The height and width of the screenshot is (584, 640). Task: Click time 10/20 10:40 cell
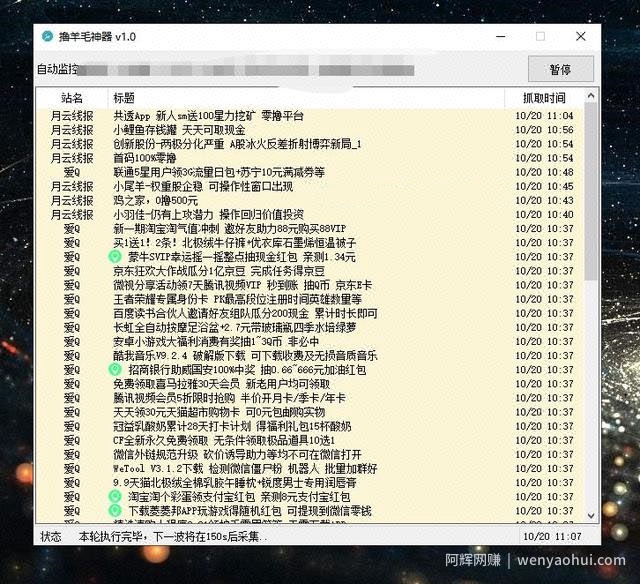point(544,215)
